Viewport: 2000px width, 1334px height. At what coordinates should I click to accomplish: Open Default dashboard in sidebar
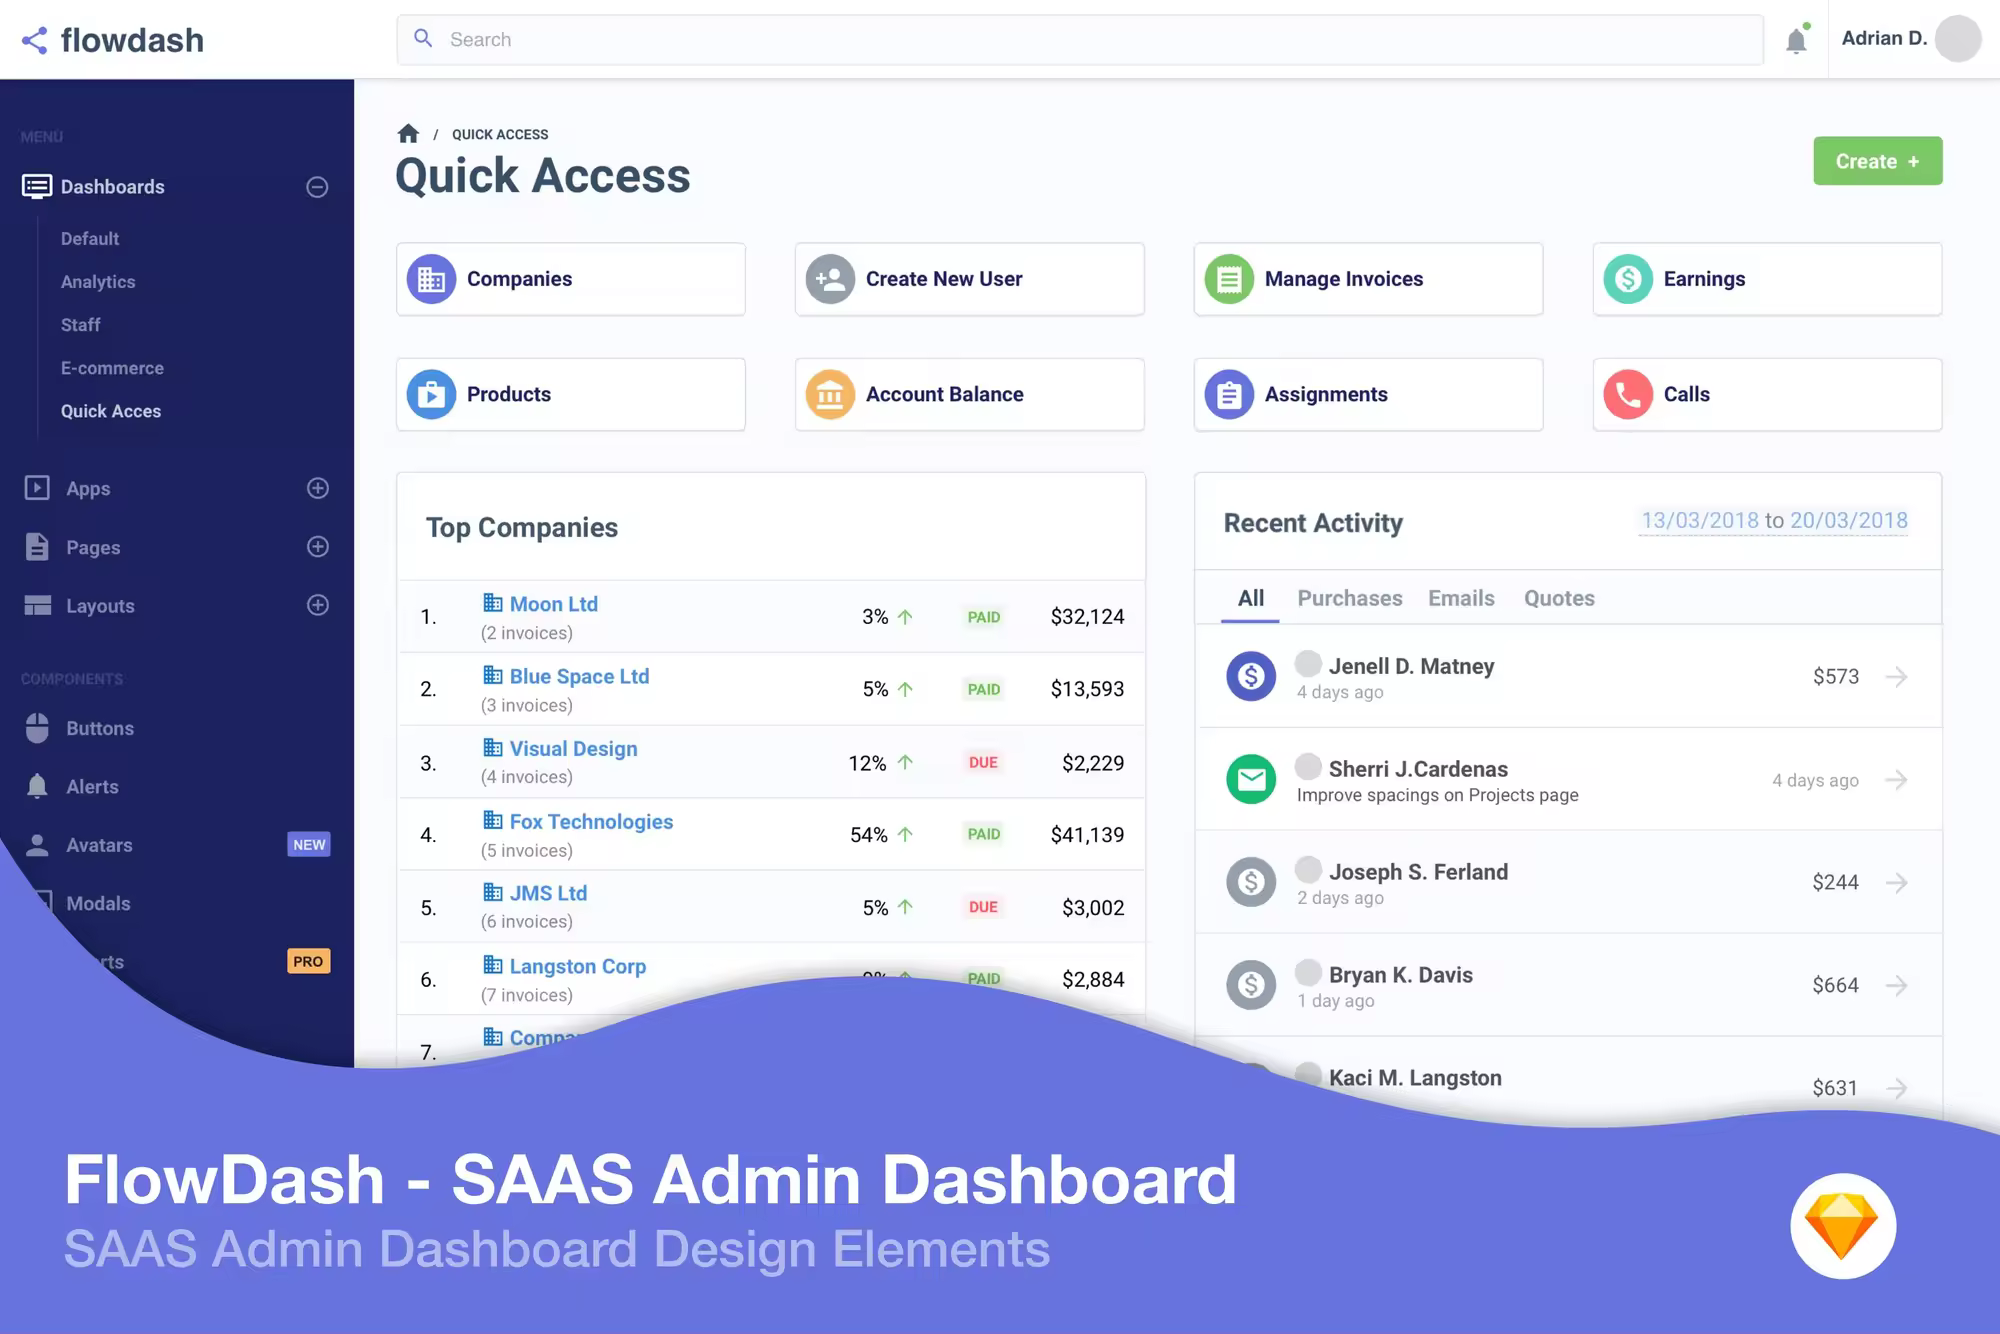coord(90,239)
